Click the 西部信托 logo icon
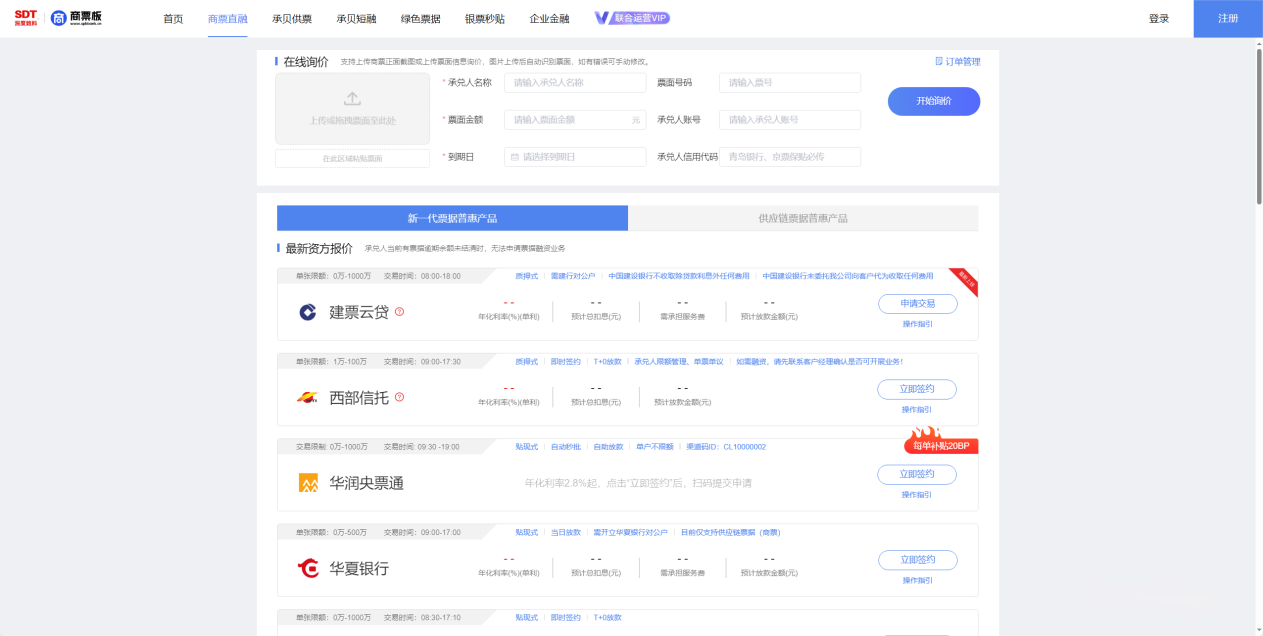This screenshot has width=1263, height=636. [308, 397]
